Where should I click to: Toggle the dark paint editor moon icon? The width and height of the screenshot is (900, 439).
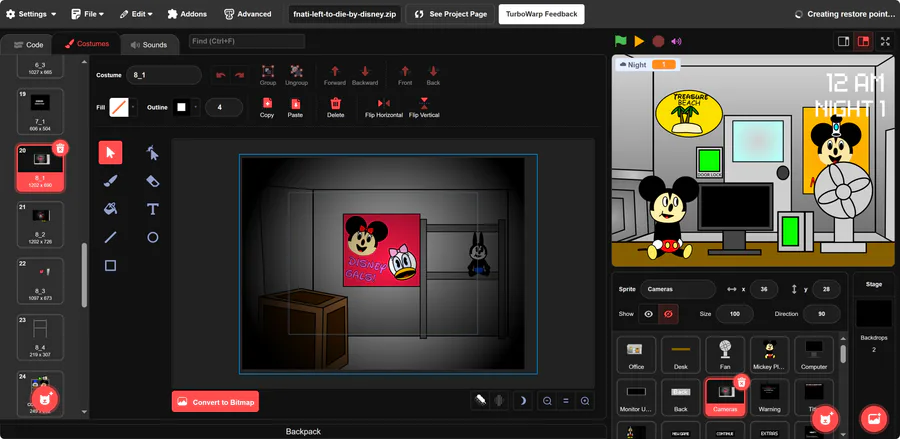click(x=522, y=401)
